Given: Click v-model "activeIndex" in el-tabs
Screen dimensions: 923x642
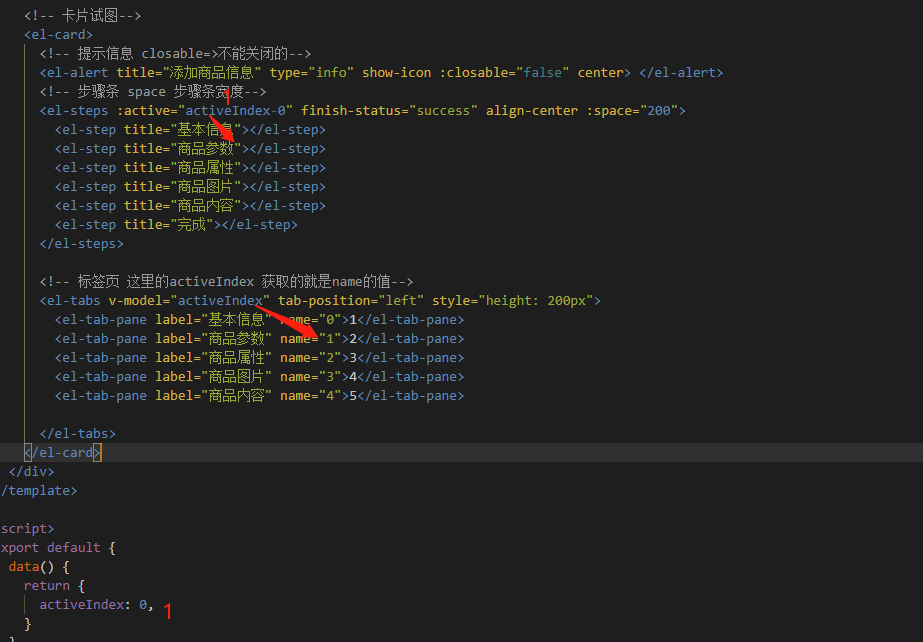Looking at the screenshot, I should point(220,301).
